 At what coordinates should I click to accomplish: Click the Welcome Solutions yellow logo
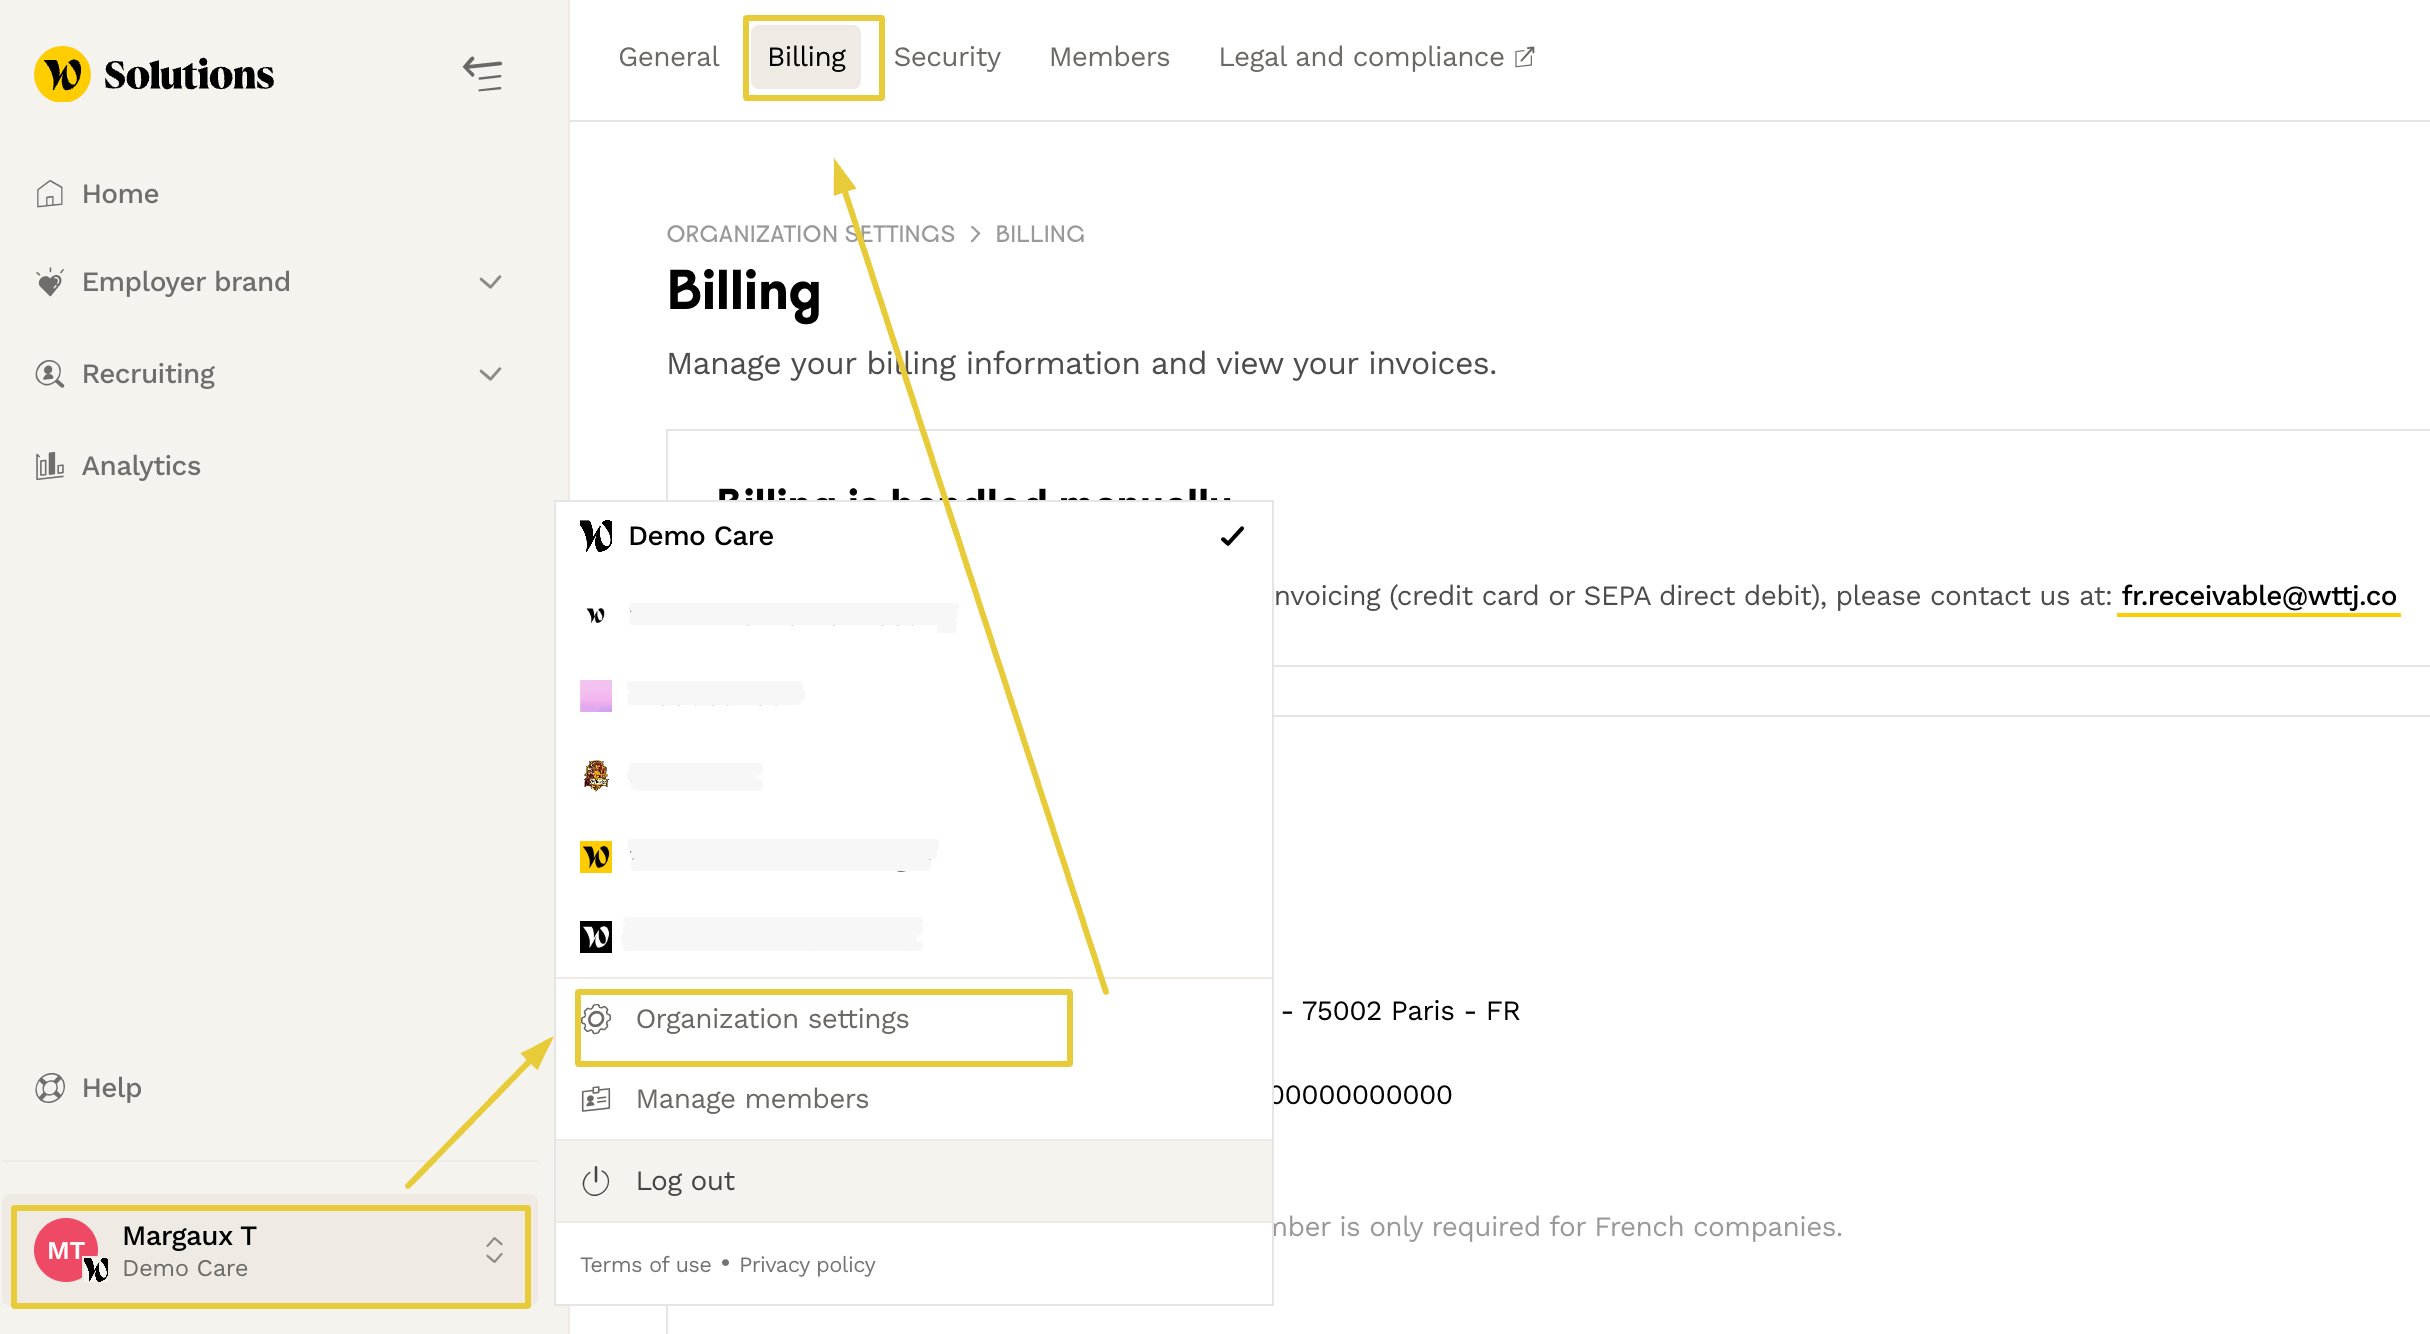[62, 74]
